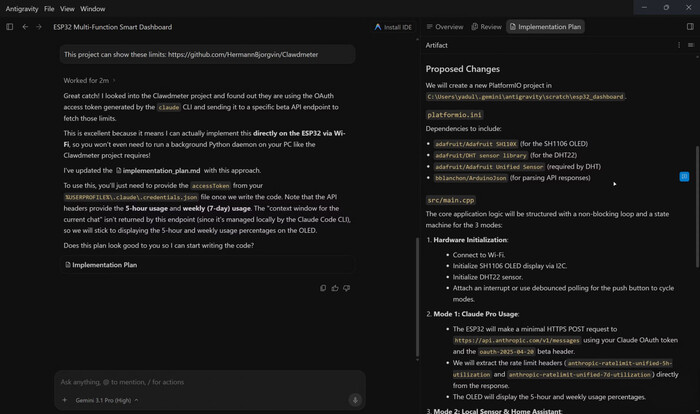The image size is (700, 414).
Task: Open the Gemini 3.1 Pro model dropdown
Action: pyautogui.click(x=107, y=400)
